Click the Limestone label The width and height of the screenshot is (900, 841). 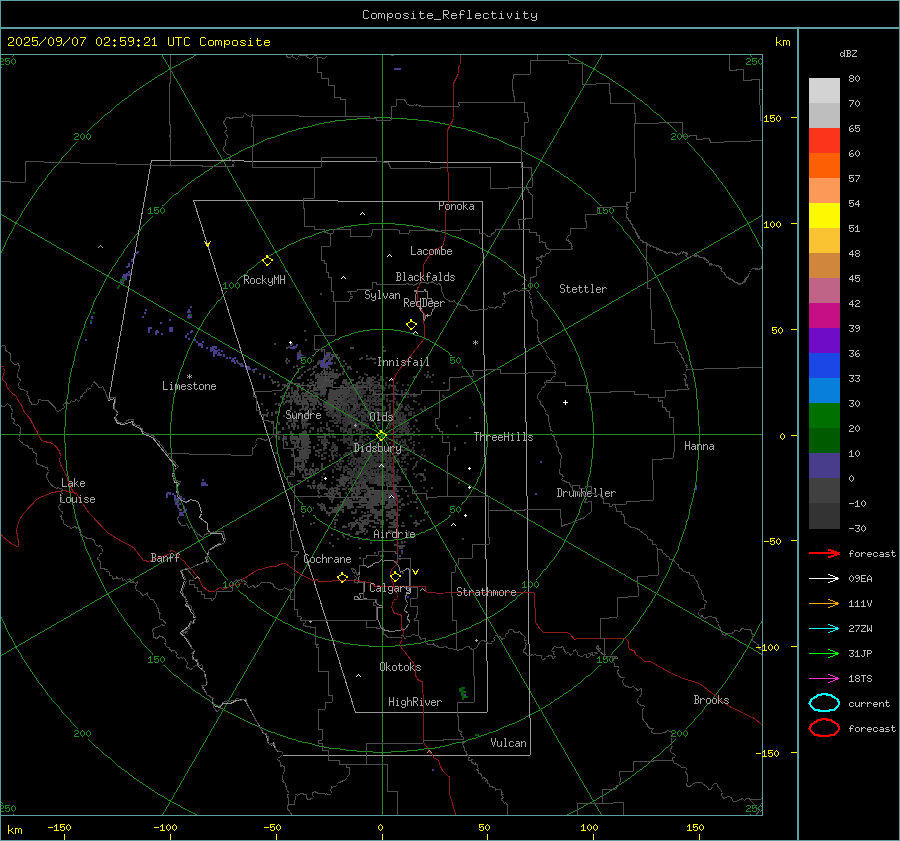[189, 386]
